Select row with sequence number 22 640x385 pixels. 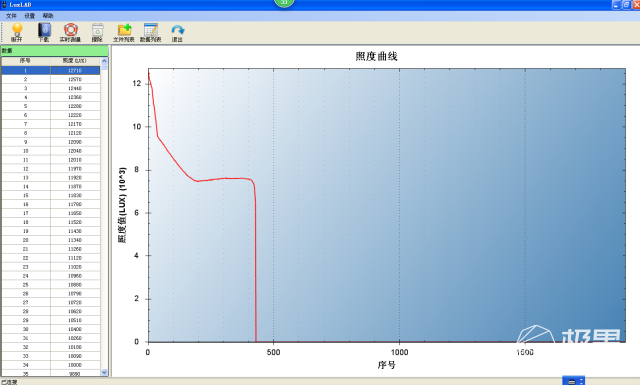pos(51,258)
